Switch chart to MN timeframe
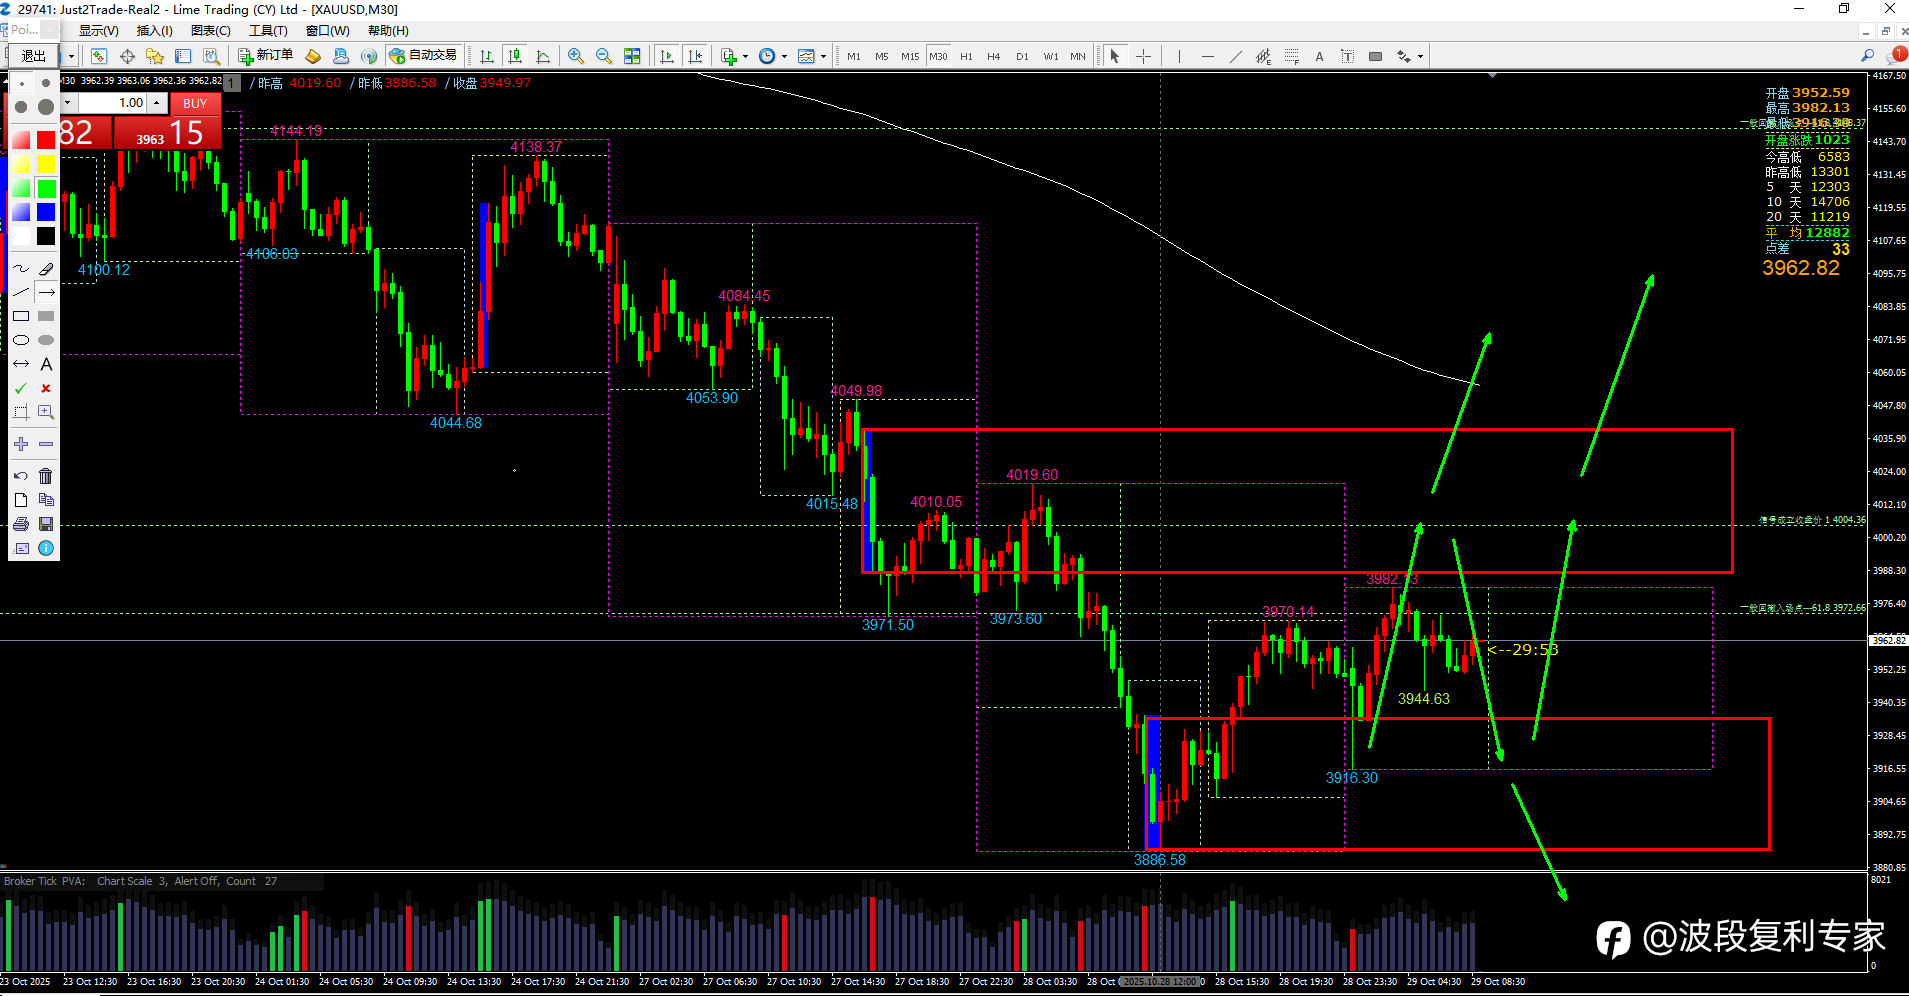Viewport: 1909px width, 996px height. (x=1078, y=56)
